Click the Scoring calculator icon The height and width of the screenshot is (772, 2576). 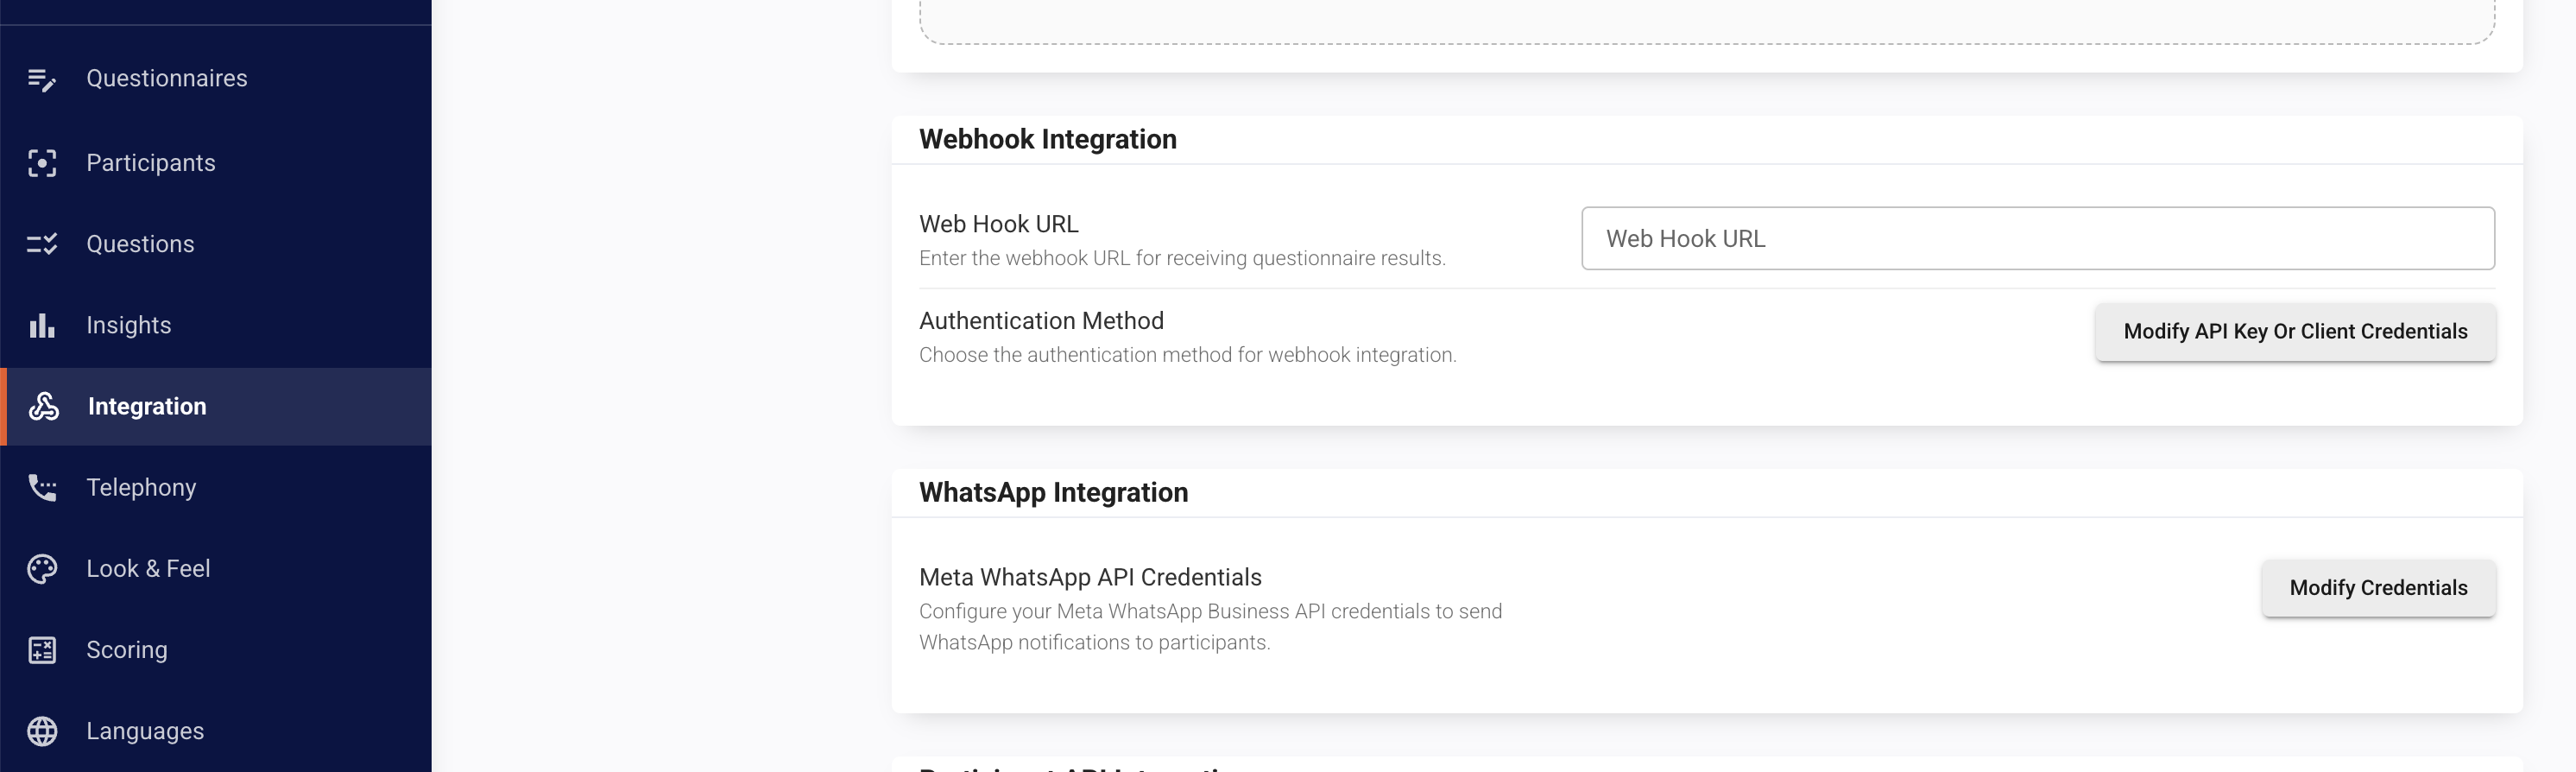click(x=42, y=650)
